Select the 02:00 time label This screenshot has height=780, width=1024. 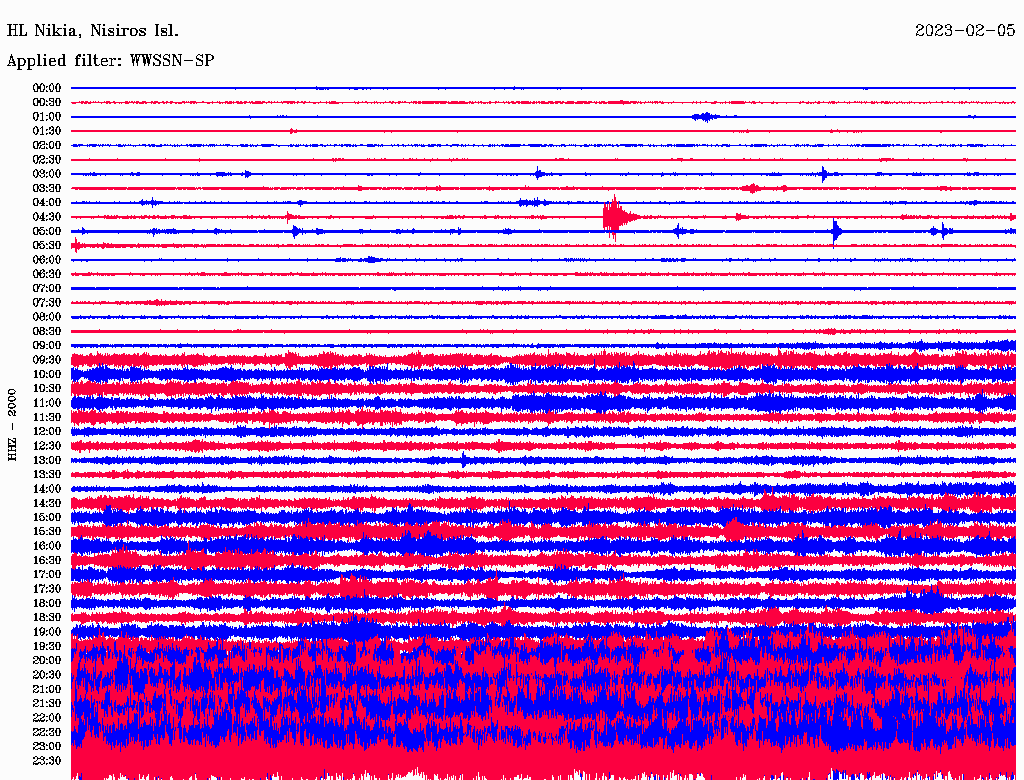(46, 145)
